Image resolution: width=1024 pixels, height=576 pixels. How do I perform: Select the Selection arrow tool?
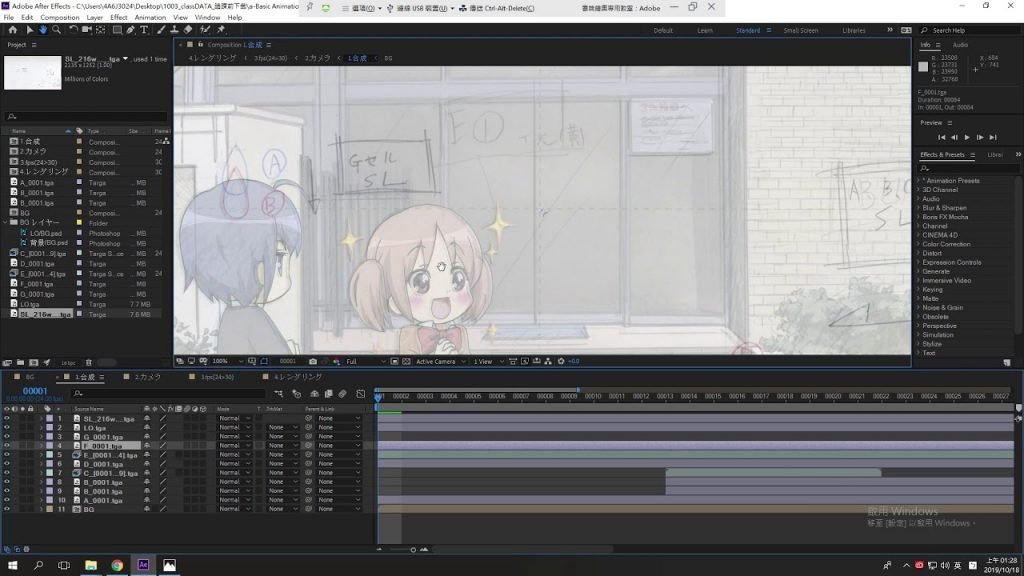(29, 30)
